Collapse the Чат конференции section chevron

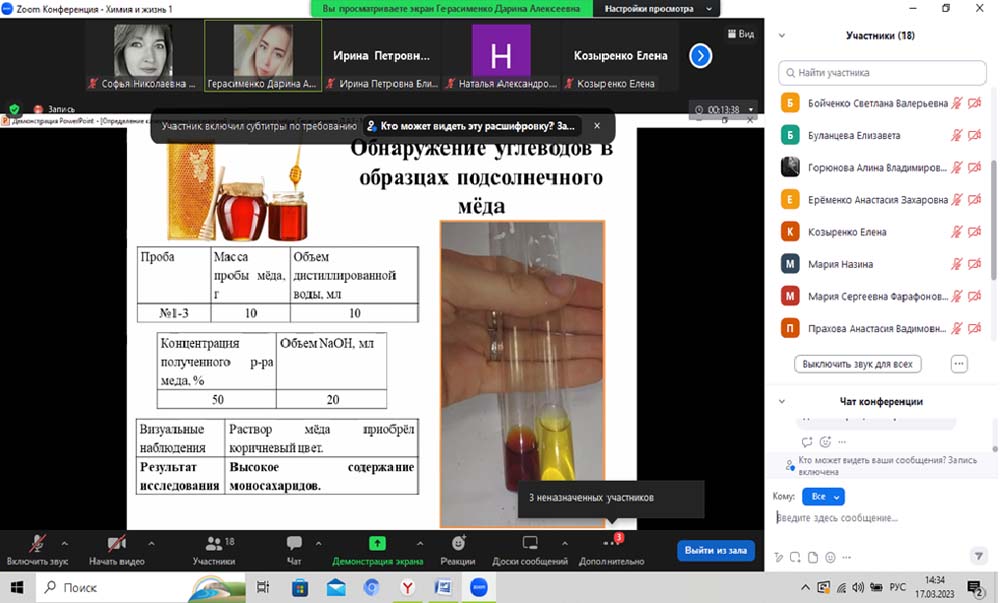click(x=782, y=401)
